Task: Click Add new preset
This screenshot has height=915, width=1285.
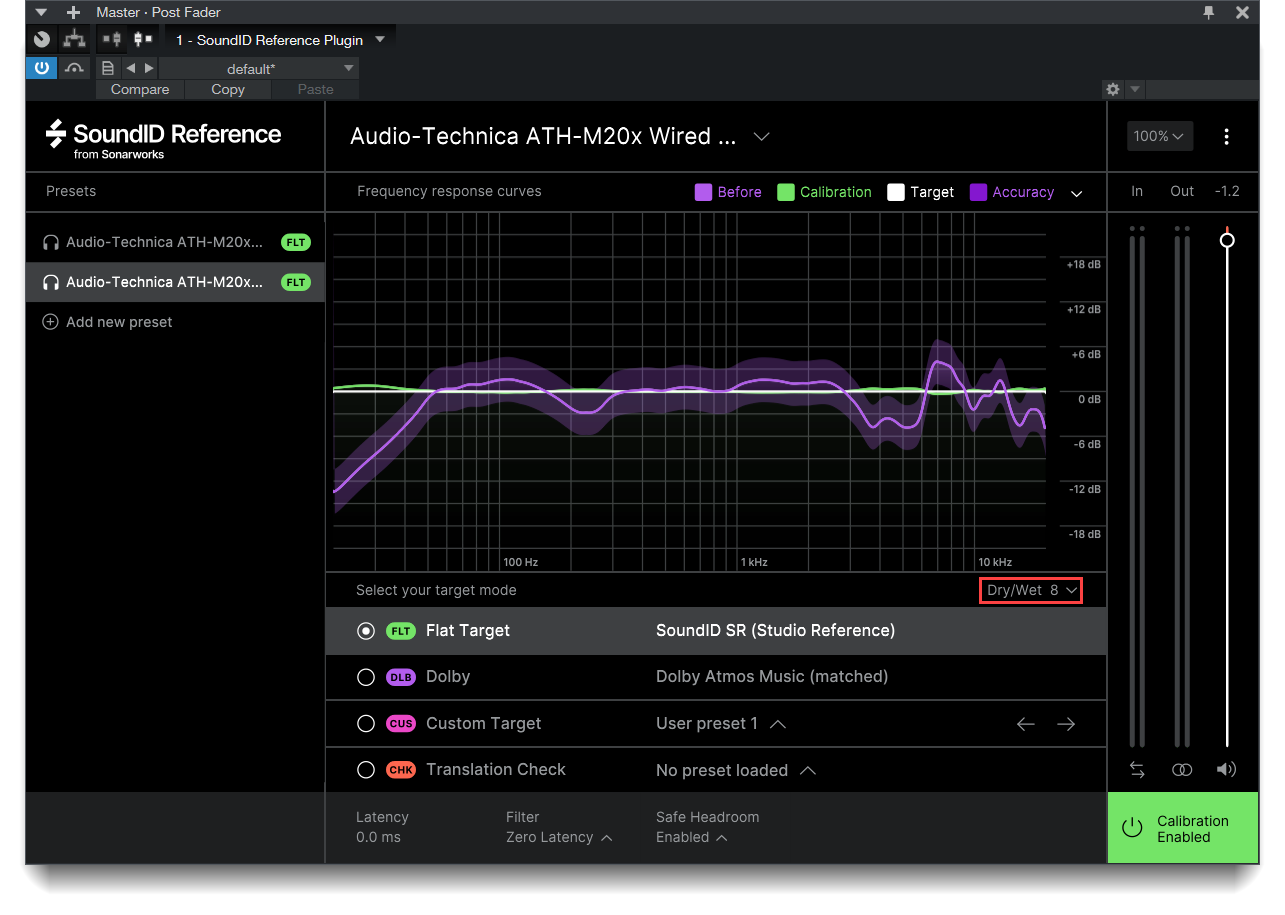Action: click(108, 322)
